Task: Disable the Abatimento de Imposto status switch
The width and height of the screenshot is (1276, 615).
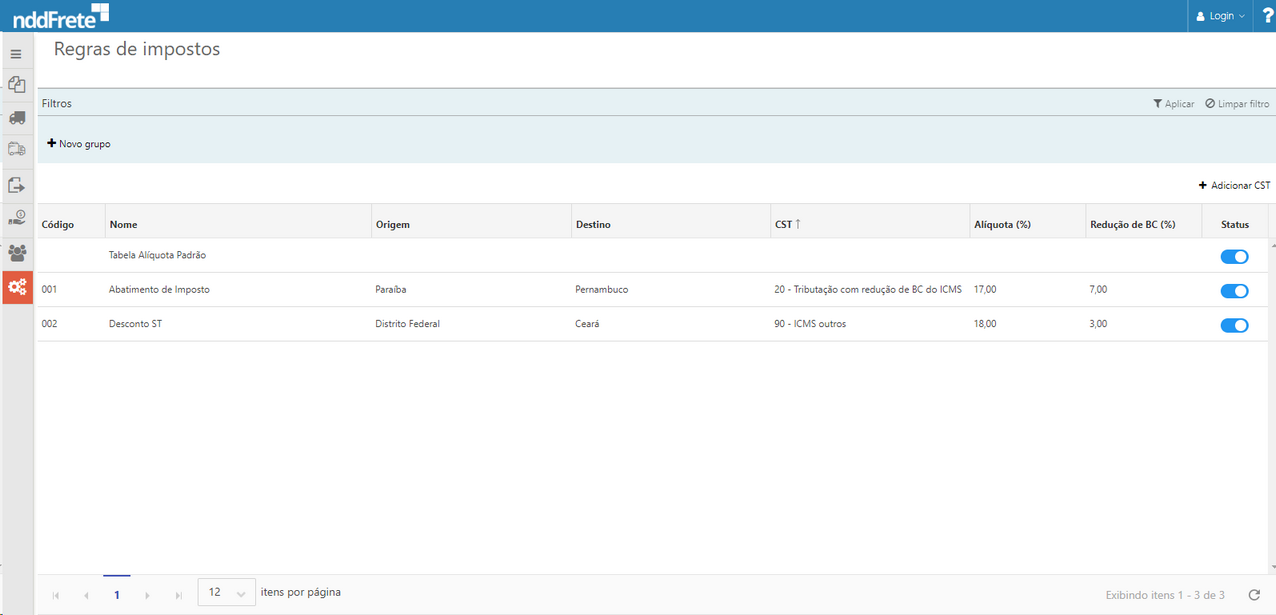Action: coord(1234,291)
